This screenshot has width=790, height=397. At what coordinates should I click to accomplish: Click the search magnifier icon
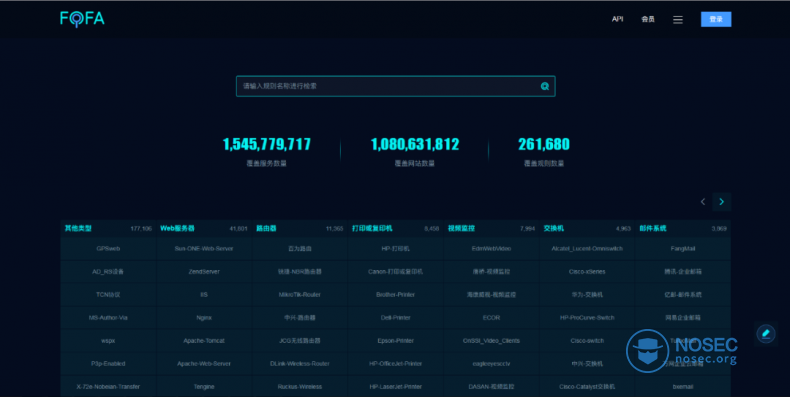pos(545,86)
